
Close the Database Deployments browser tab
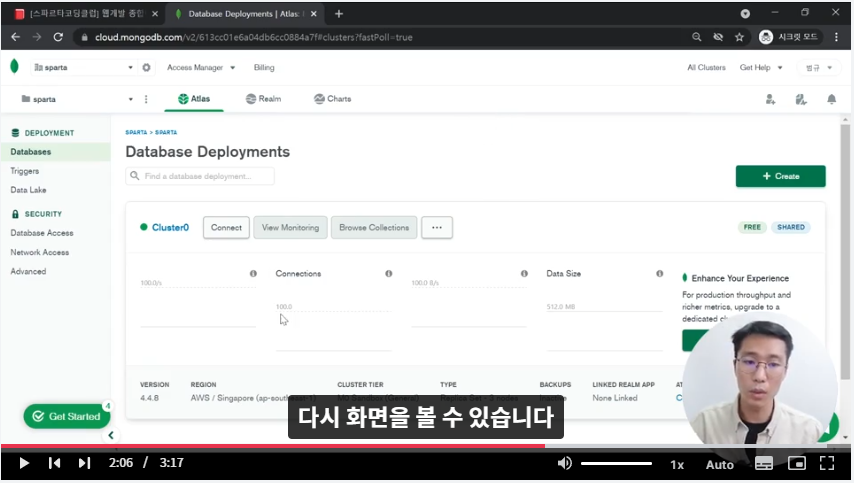pos(314,14)
